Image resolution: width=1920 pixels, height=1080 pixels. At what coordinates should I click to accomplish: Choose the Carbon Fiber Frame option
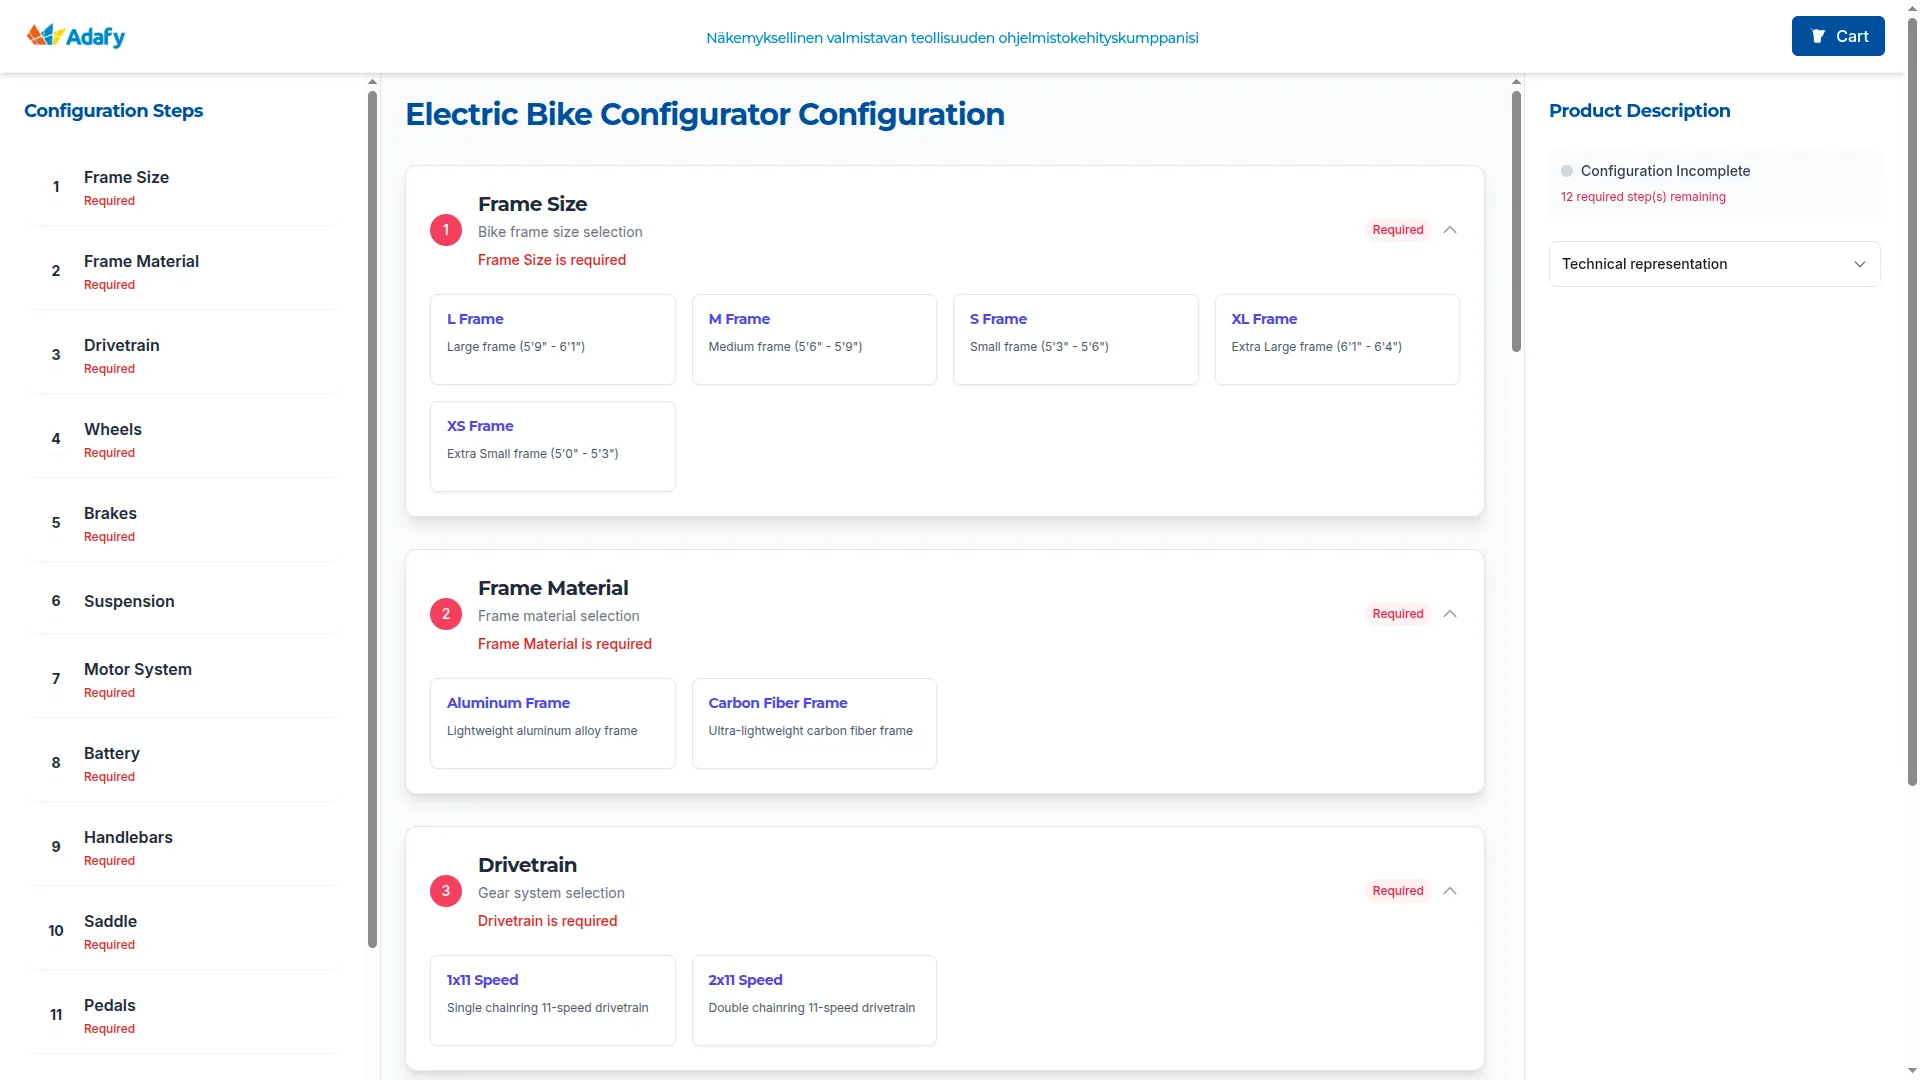(x=814, y=723)
